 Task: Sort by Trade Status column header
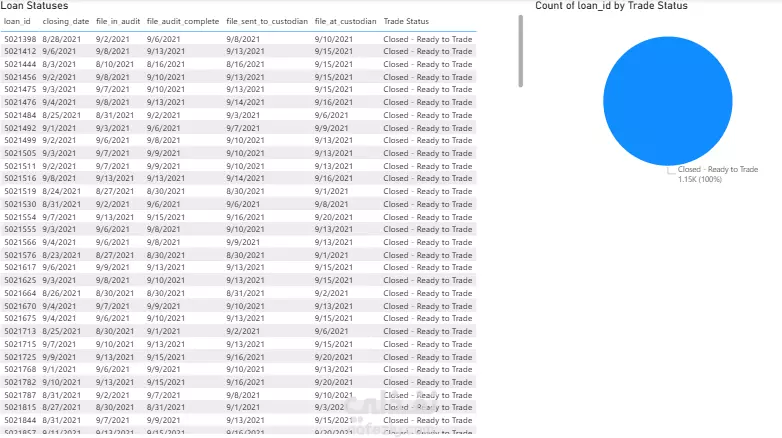406,21
